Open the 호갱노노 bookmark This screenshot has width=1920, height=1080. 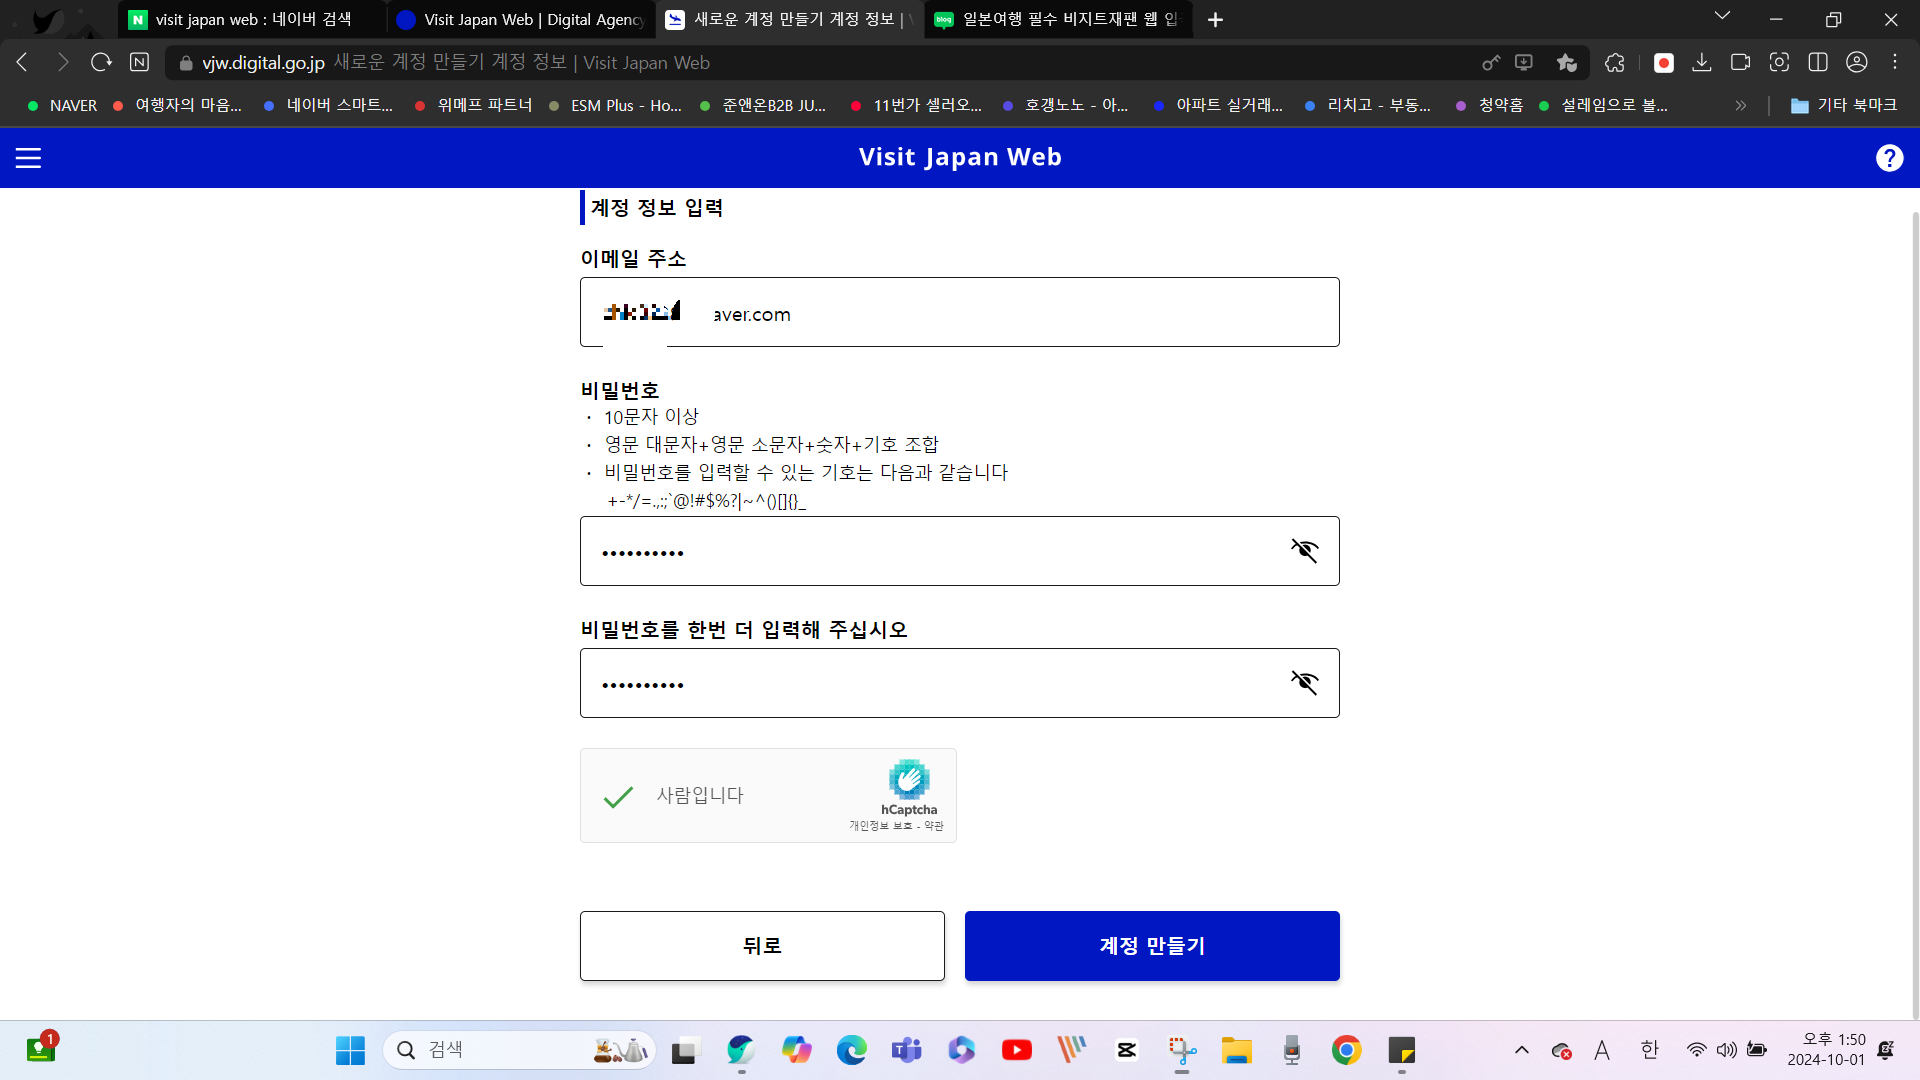tap(1066, 105)
